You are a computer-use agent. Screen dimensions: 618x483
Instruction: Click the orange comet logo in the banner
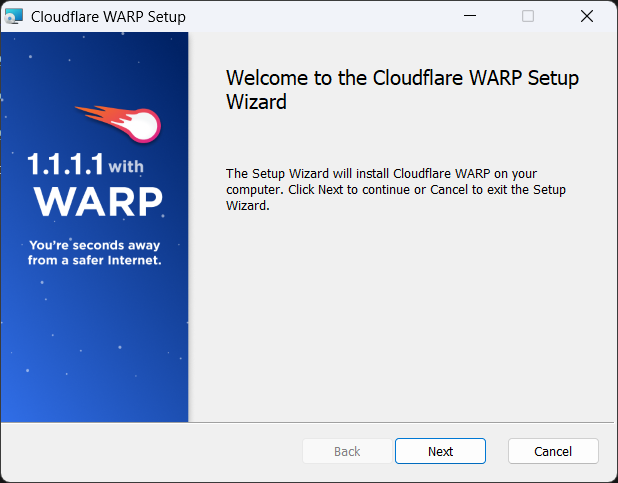tap(121, 122)
